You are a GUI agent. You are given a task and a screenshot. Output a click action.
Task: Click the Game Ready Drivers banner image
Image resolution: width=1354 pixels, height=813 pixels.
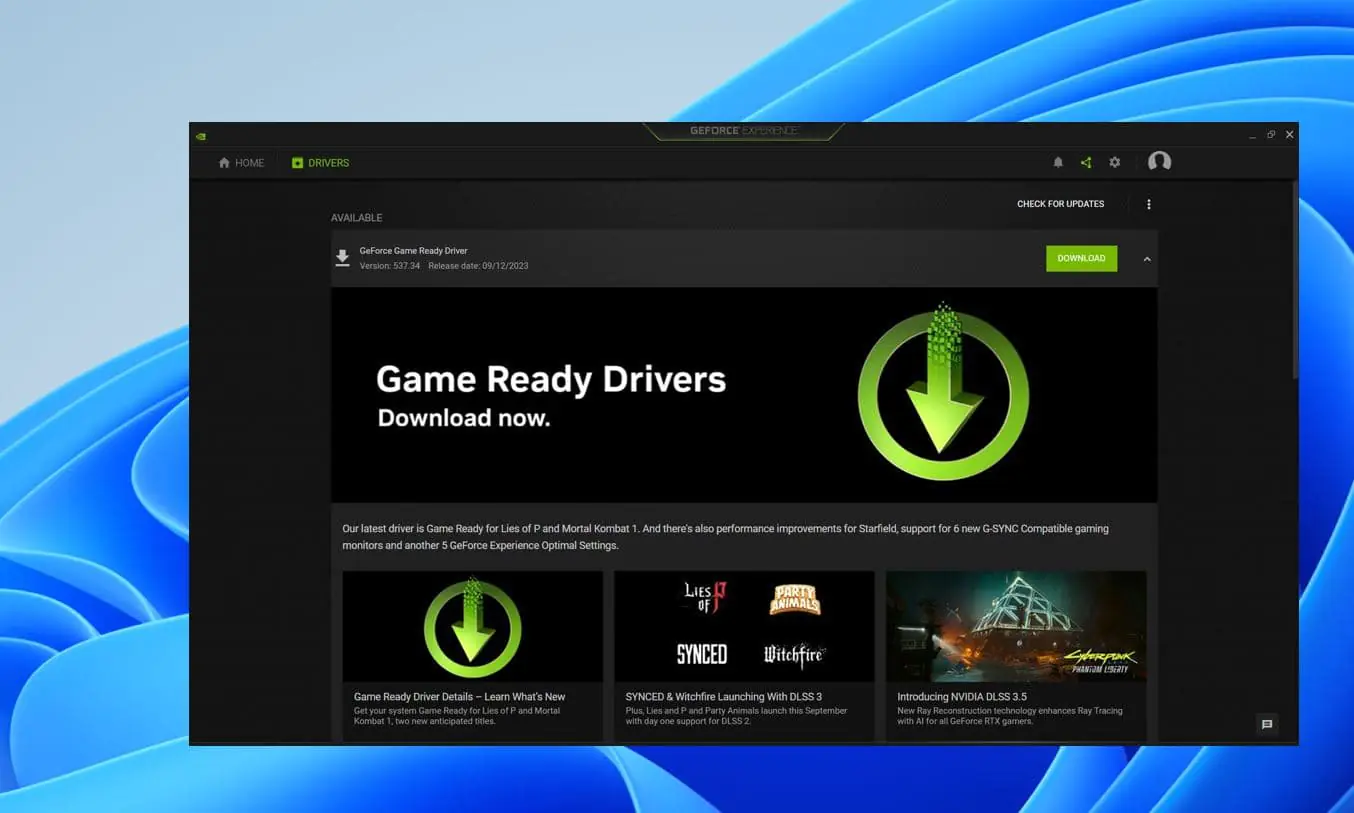pyautogui.click(x=744, y=395)
